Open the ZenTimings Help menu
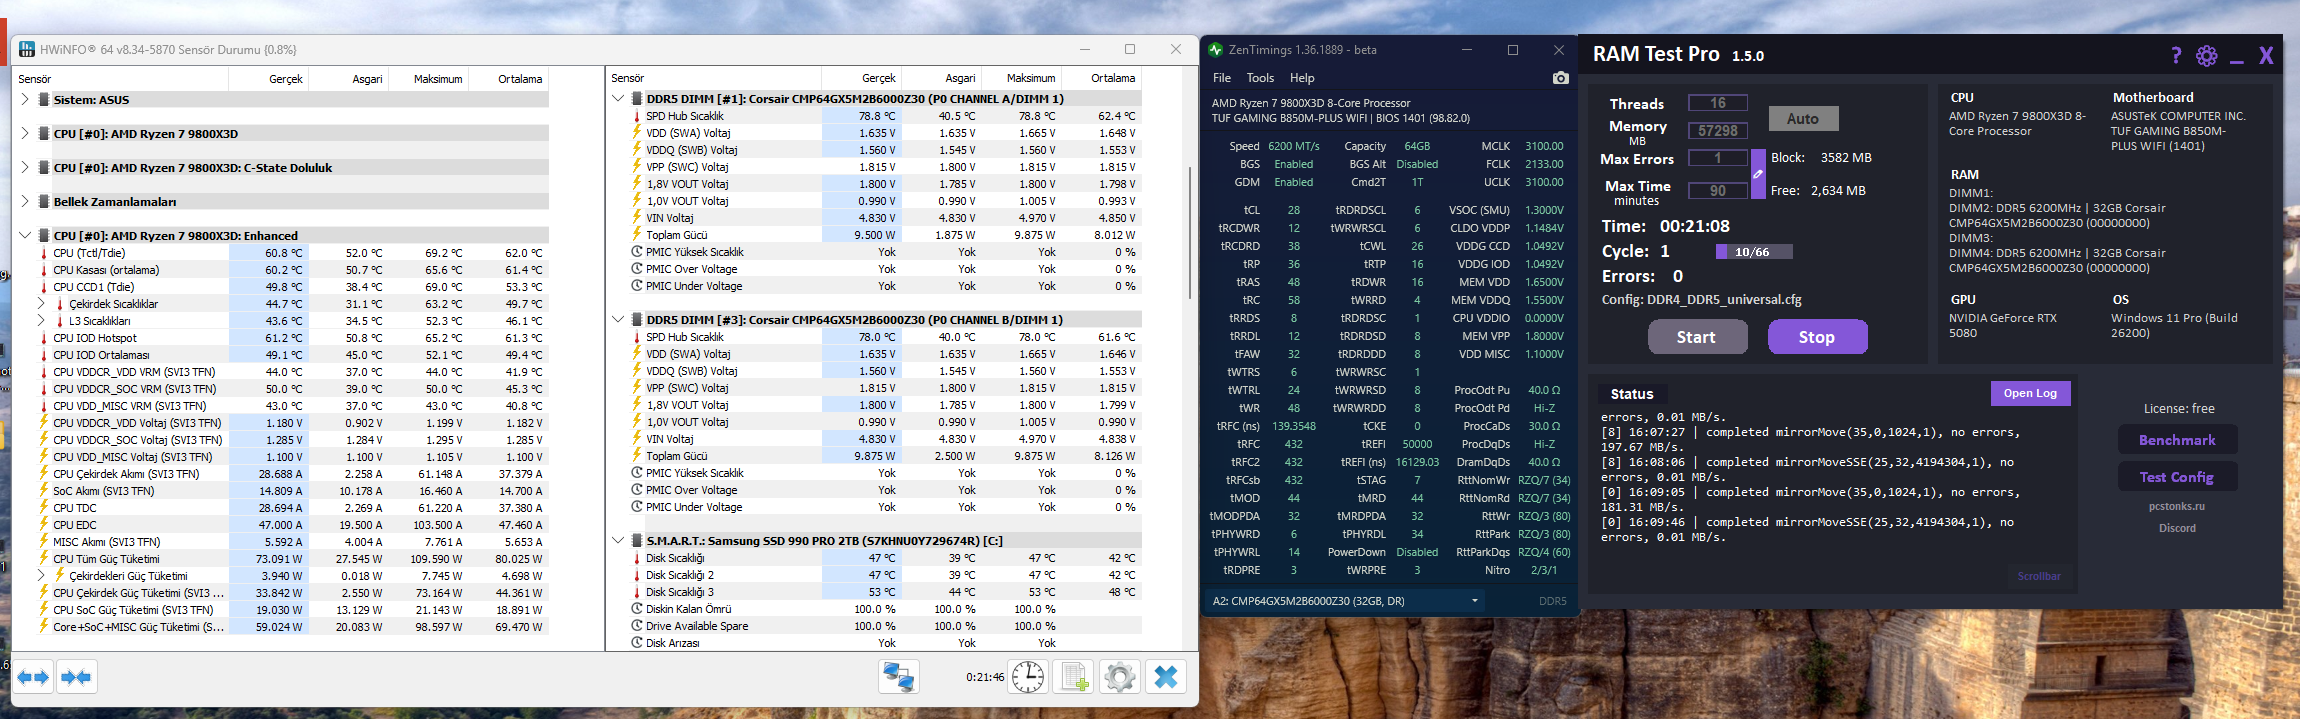2300x719 pixels. (1302, 78)
